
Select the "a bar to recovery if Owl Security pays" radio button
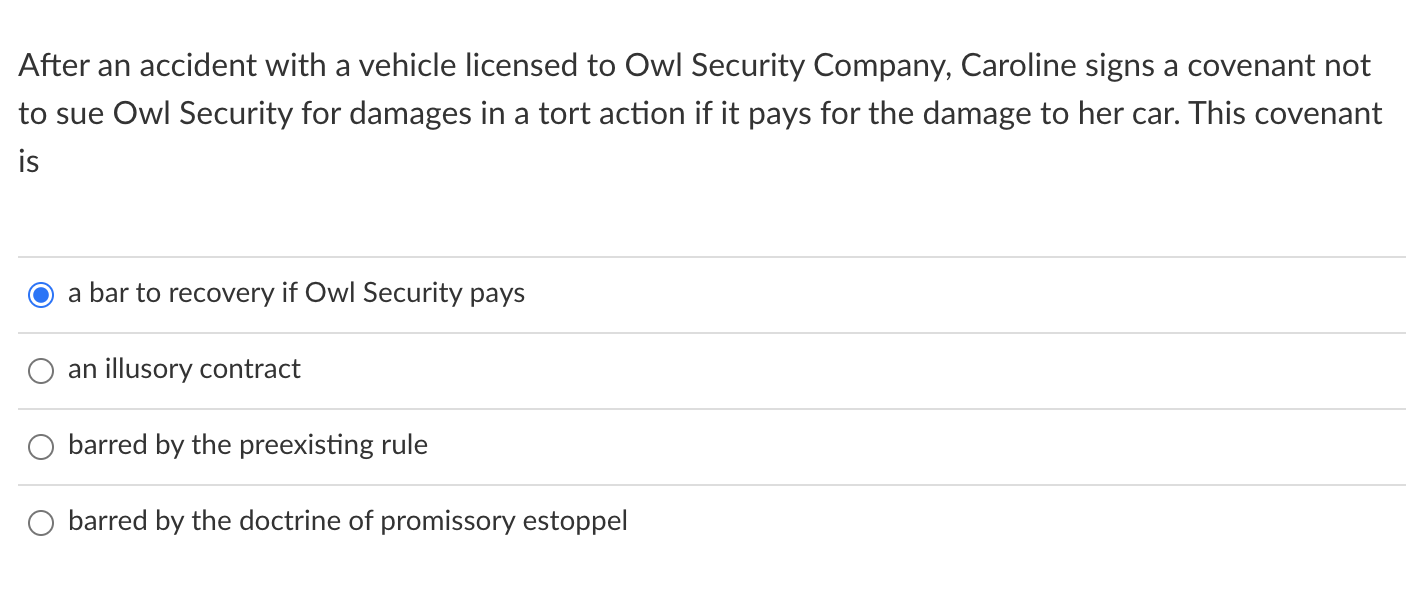41,294
